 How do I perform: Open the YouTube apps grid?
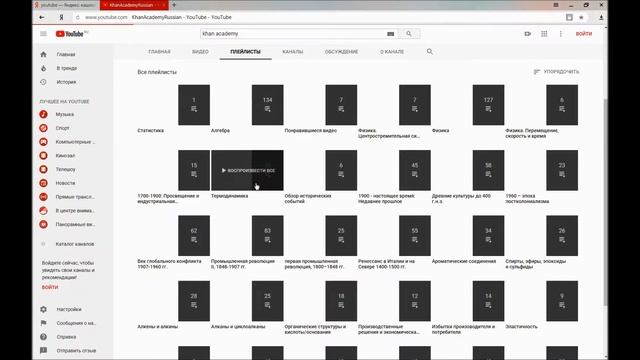click(544, 34)
